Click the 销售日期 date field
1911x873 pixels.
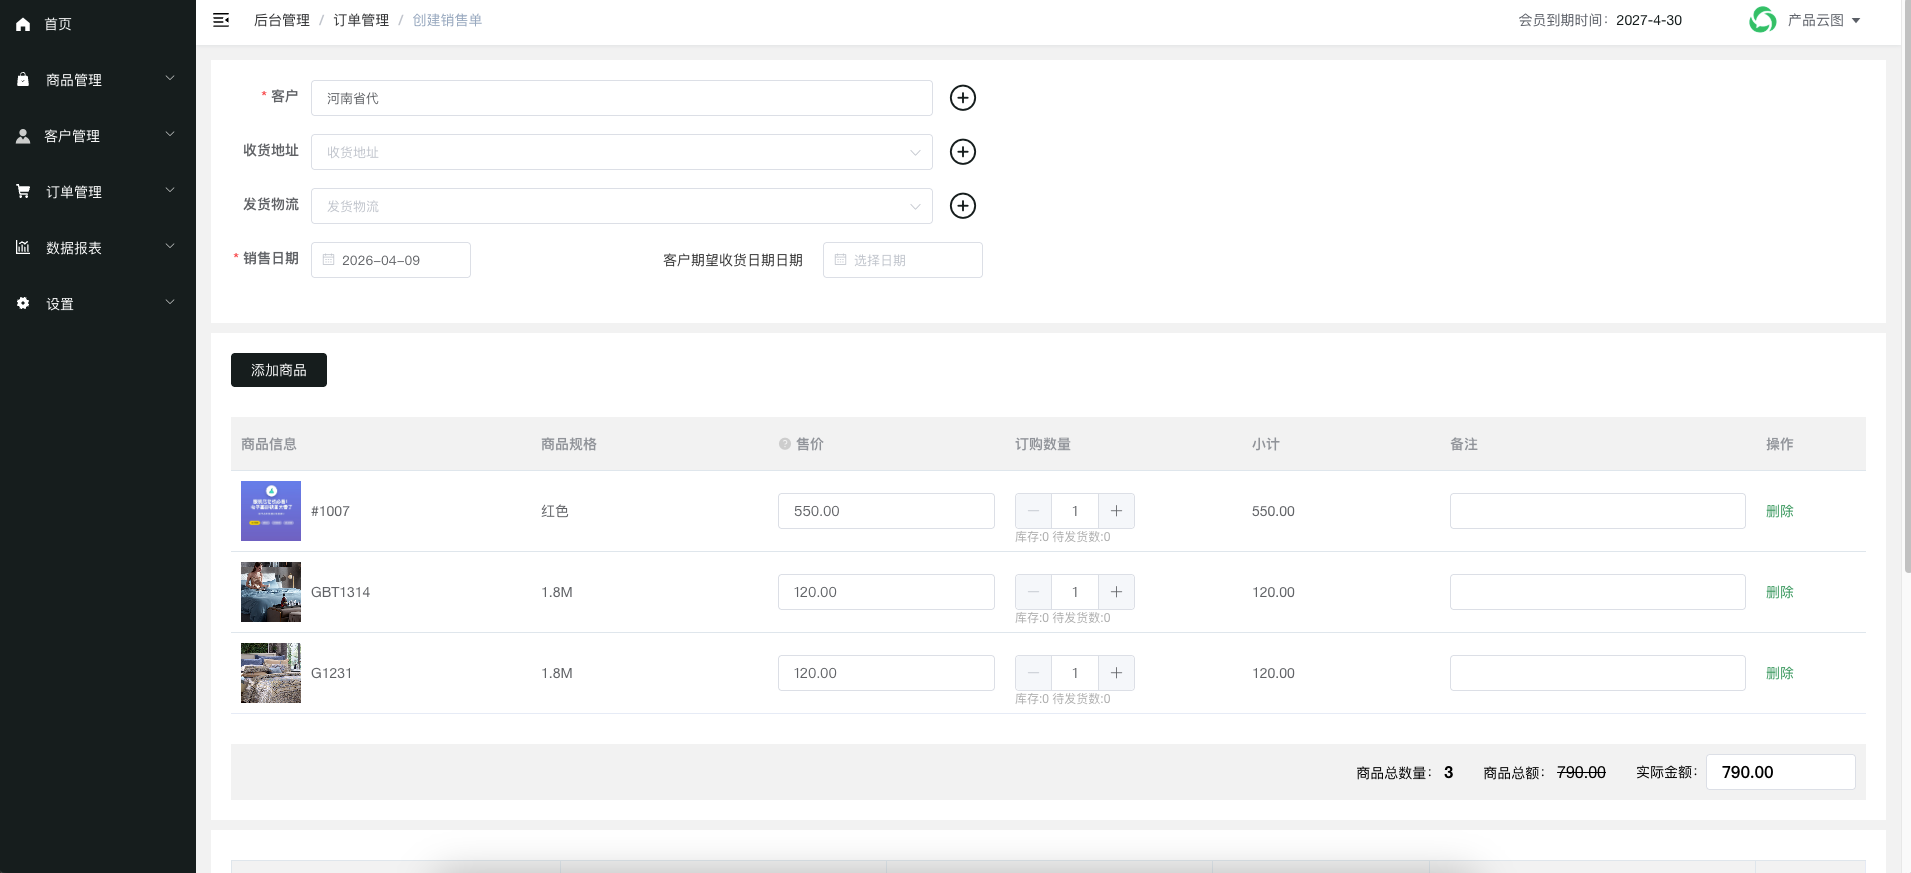(391, 260)
